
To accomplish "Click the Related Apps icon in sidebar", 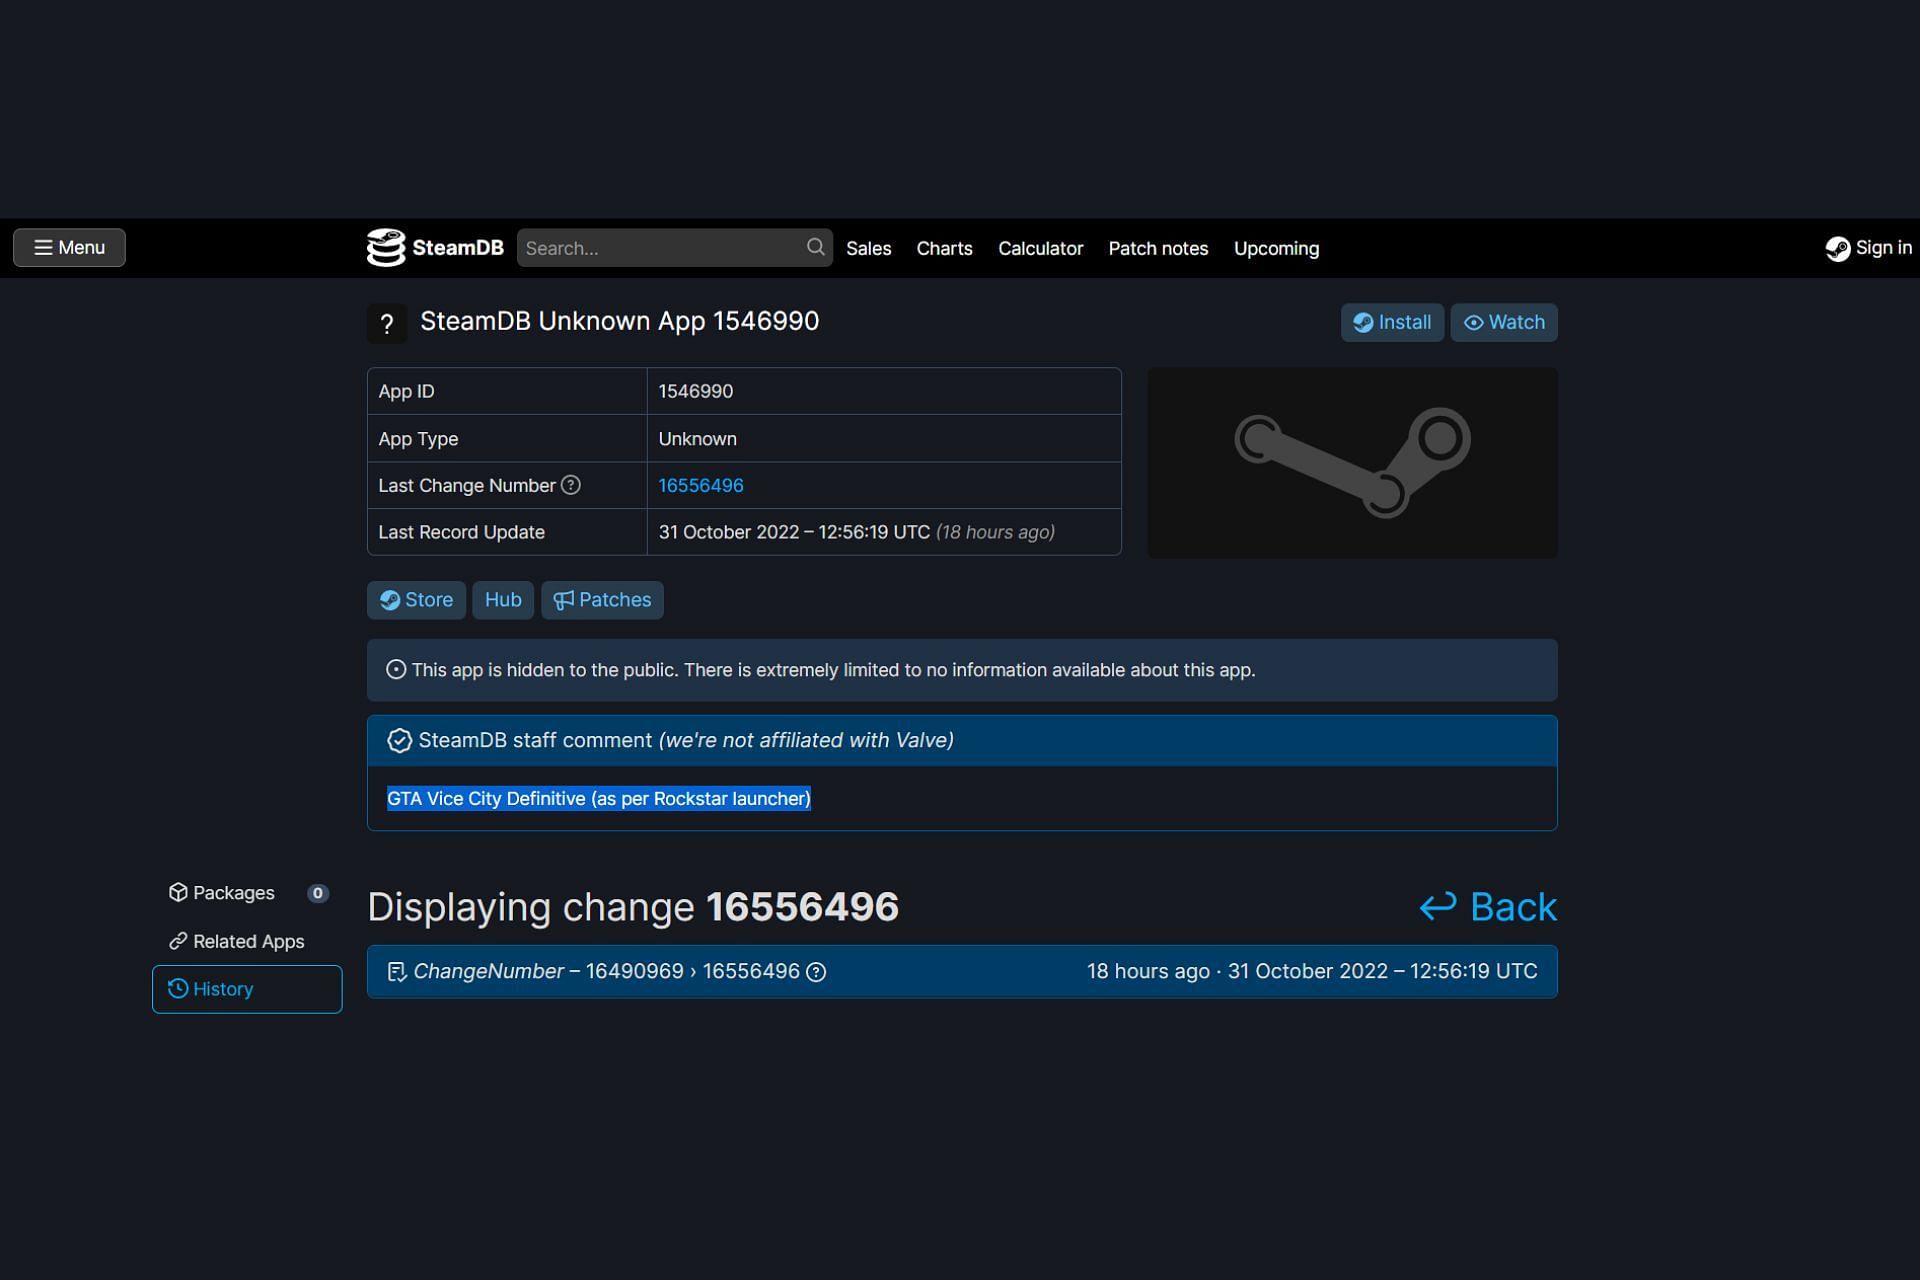I will [x=176, y=940].
